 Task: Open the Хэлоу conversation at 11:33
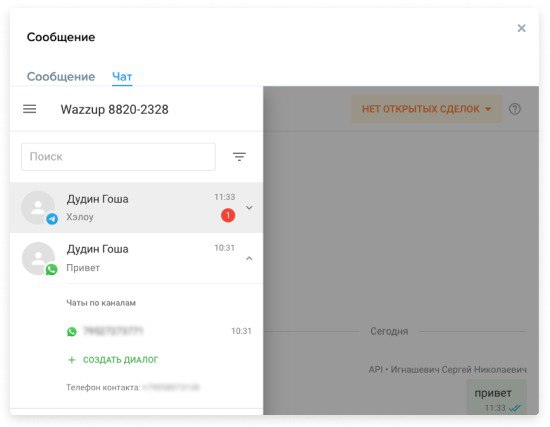(136, 207)
